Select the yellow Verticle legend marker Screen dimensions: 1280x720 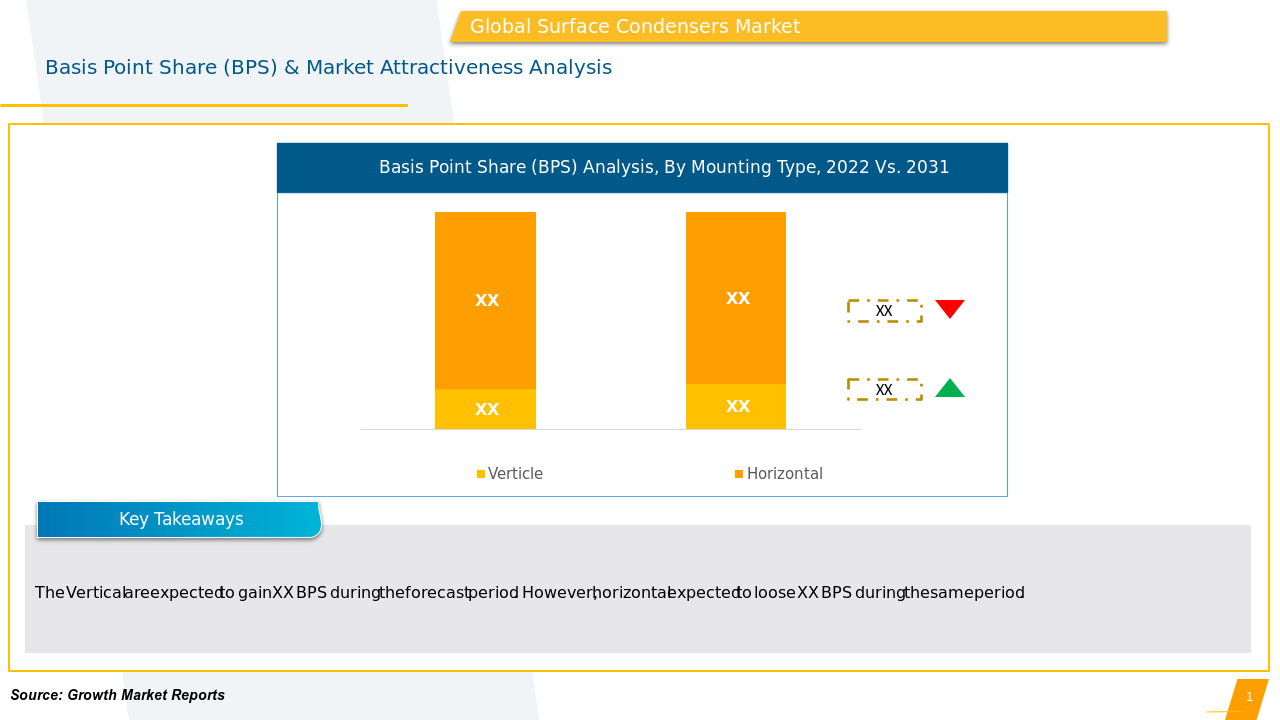click(481, 474)
